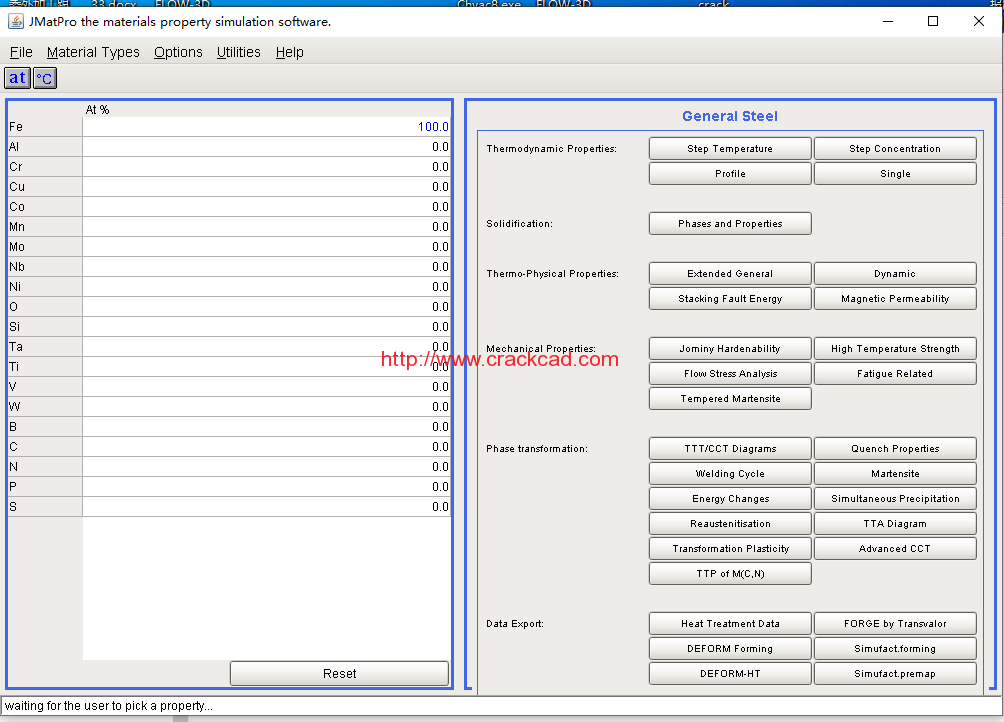
Task: Export to FORGE by Transvalor
Action: [x=895, y=623]
